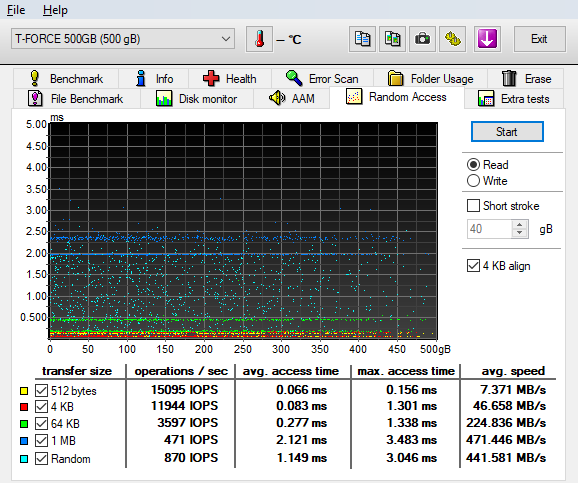The image size is (578, 483).
Task: Start the random access test
Action: coord(507,132)
